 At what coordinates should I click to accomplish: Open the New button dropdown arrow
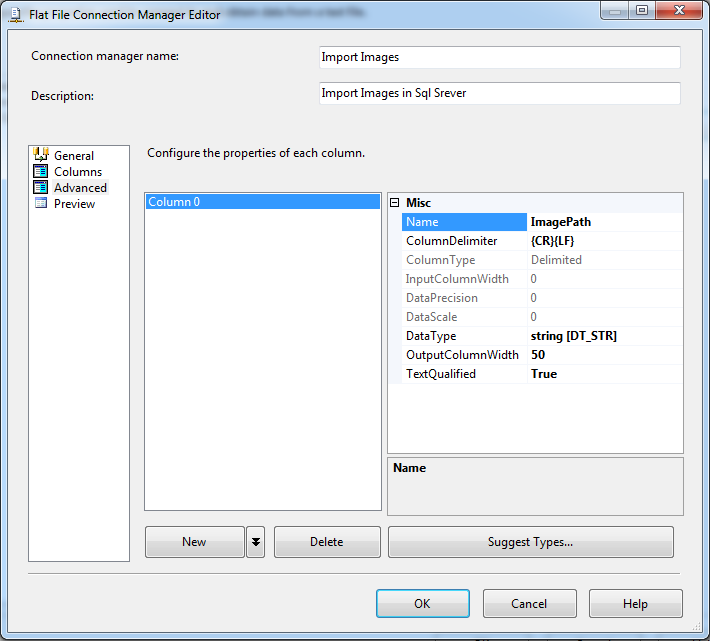tap(256, 542)
